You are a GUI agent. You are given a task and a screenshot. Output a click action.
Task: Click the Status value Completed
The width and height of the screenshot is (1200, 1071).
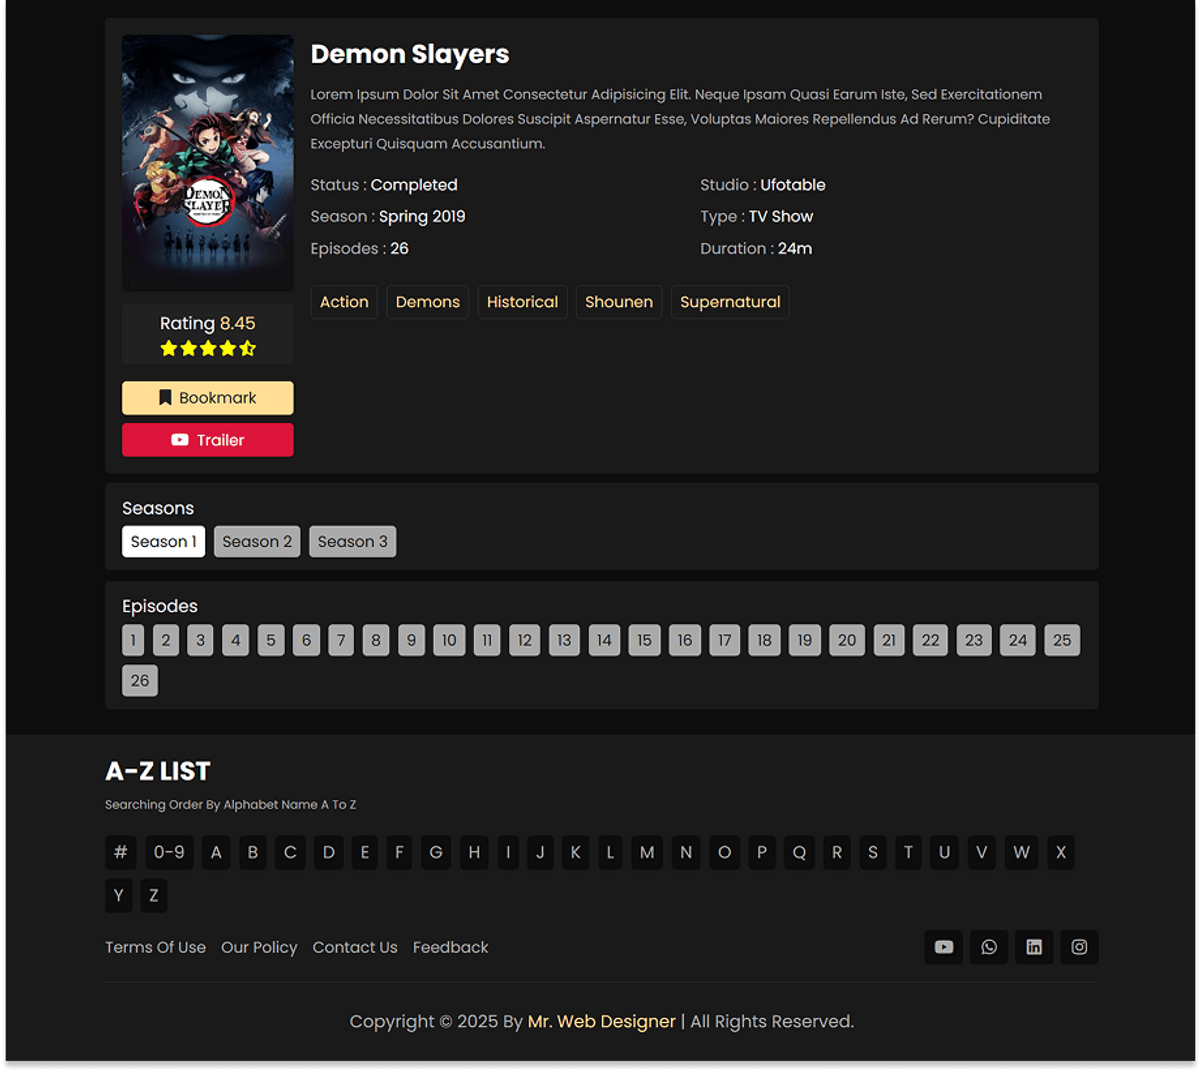click(x=414, y=185)
